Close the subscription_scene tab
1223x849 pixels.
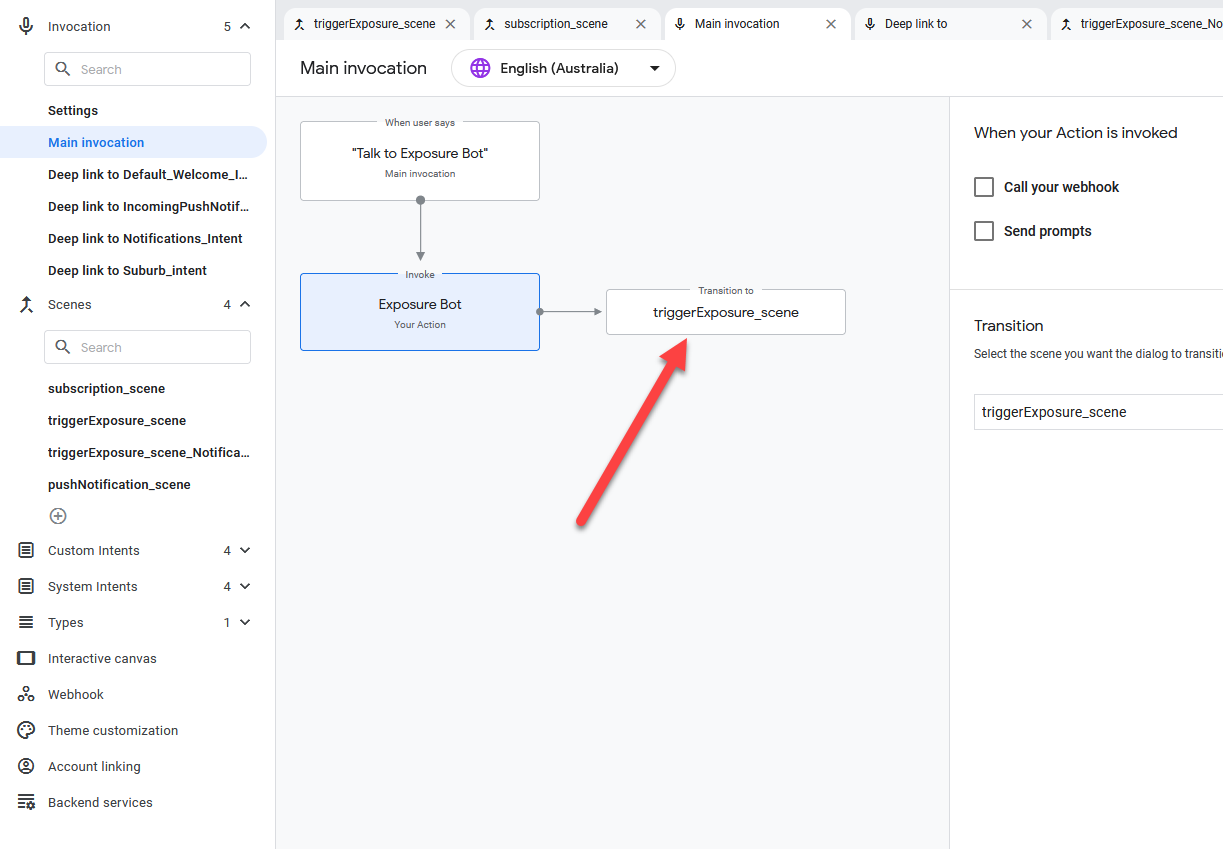pos(641,24)
